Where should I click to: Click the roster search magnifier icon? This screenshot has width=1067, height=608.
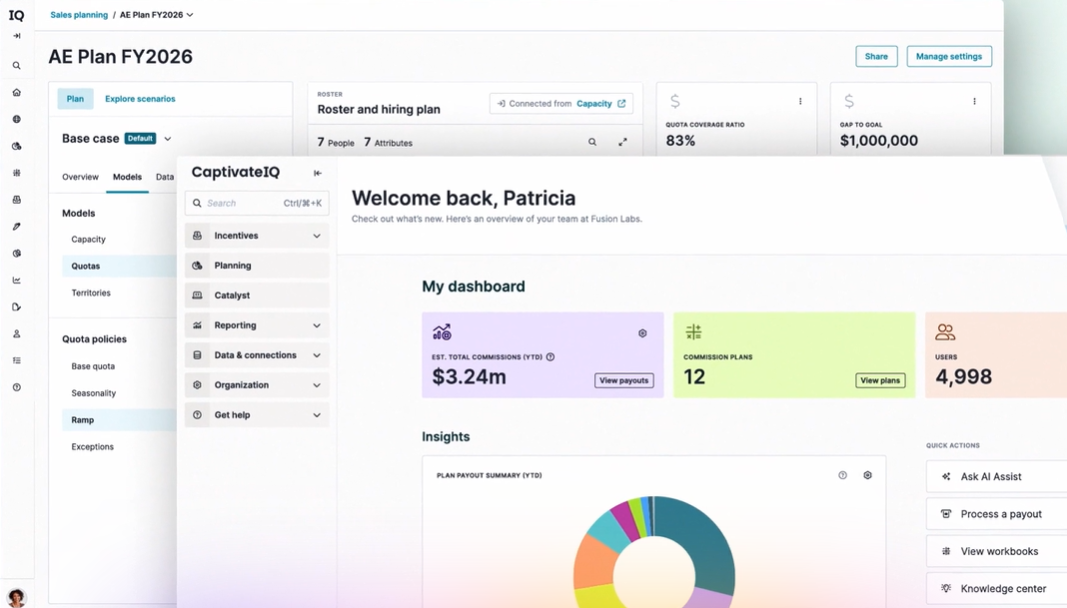(592, 142)
